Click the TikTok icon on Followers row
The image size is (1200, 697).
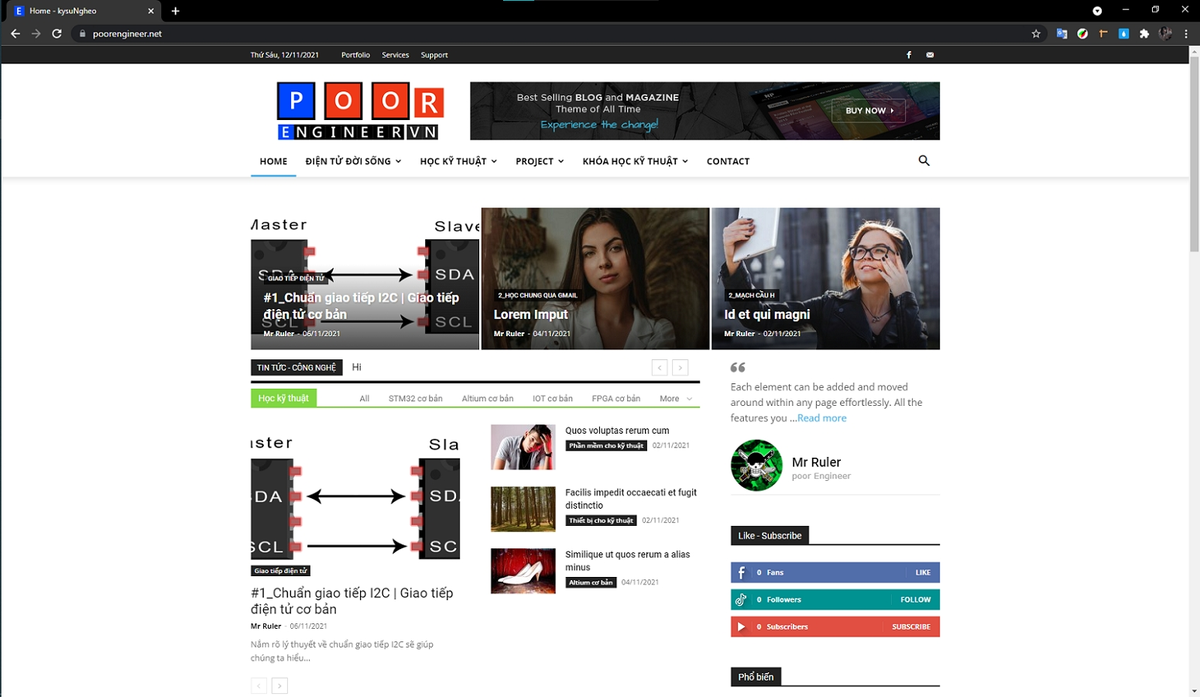pos(741,600)
